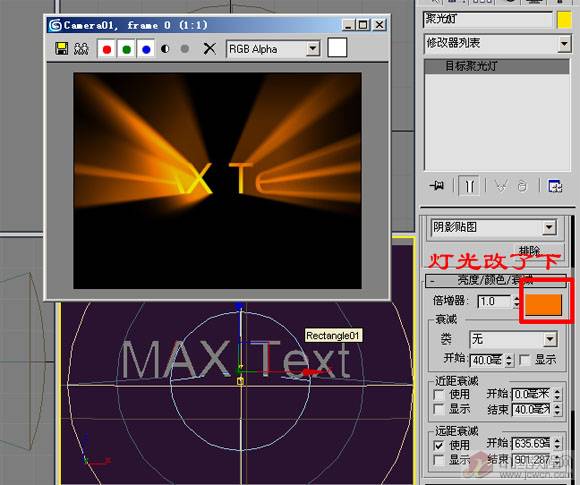
Task: Toggle the green channel in render window
Action: coord(127,49)
